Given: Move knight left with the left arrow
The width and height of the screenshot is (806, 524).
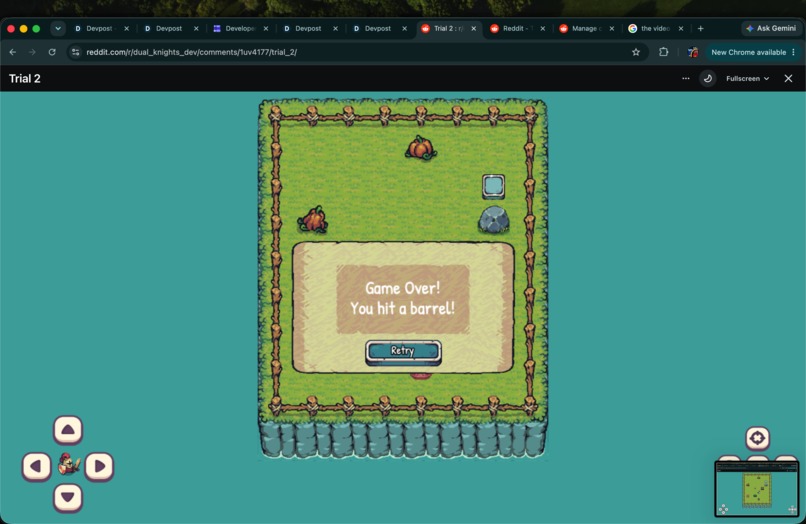Looking at the screenshot, I should pos(36,466).
